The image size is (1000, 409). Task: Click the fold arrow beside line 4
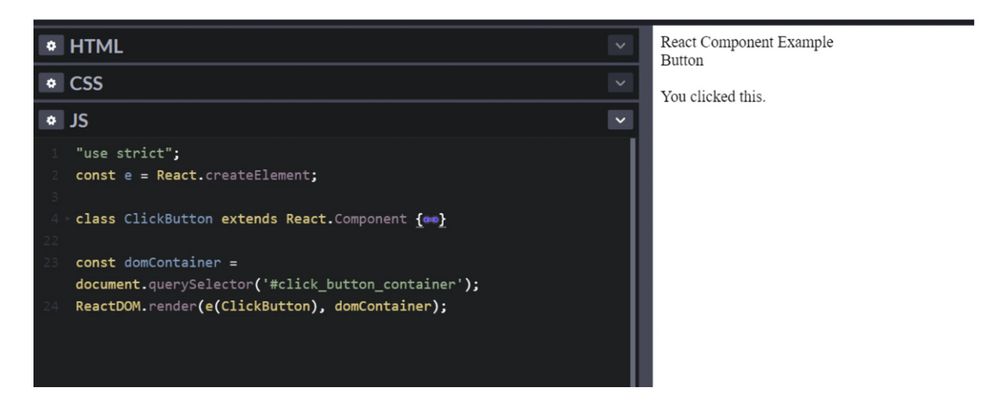66,219
